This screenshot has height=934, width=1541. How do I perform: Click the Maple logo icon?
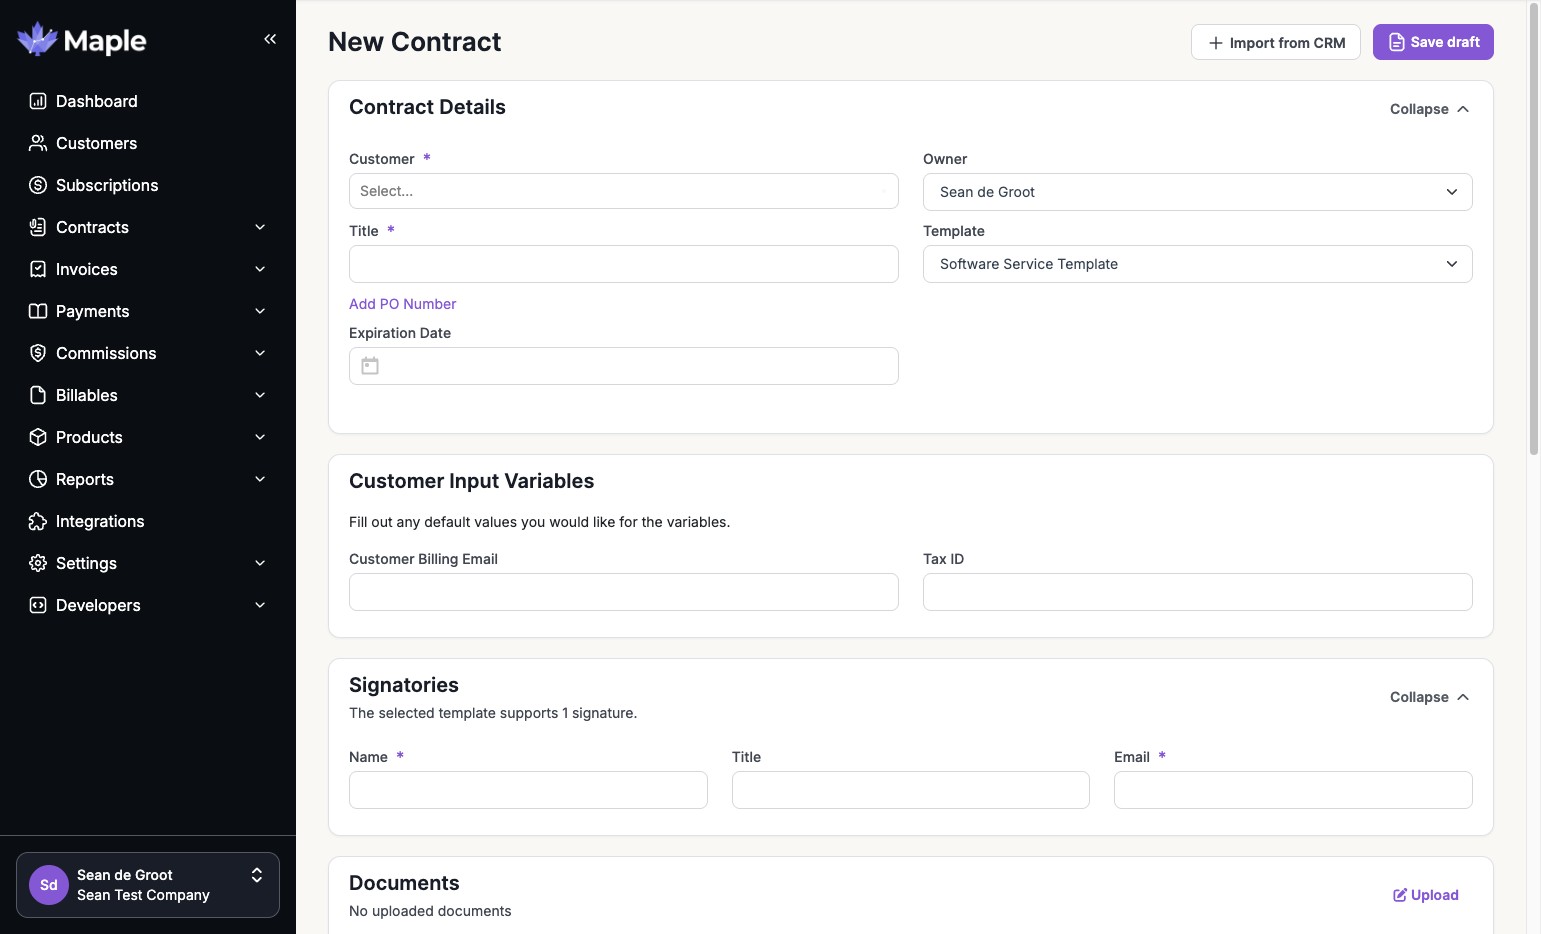[38, 40]
